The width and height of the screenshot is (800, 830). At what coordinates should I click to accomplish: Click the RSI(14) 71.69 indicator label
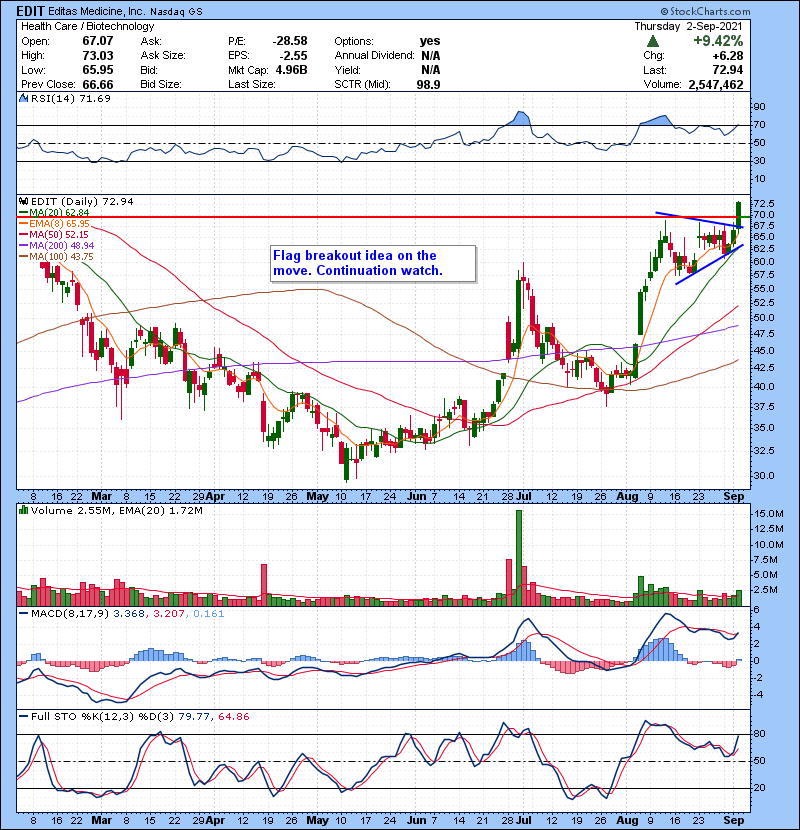(x=71, y=98)
